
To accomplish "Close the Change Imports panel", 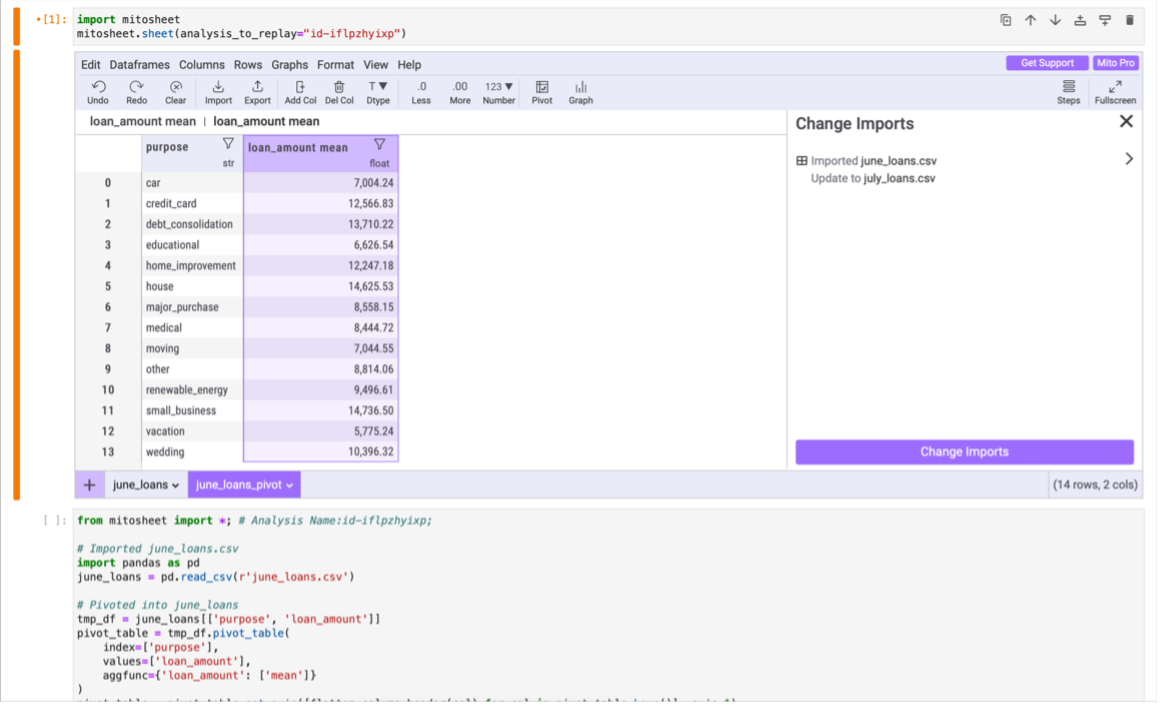I will tap(1126, 122).
